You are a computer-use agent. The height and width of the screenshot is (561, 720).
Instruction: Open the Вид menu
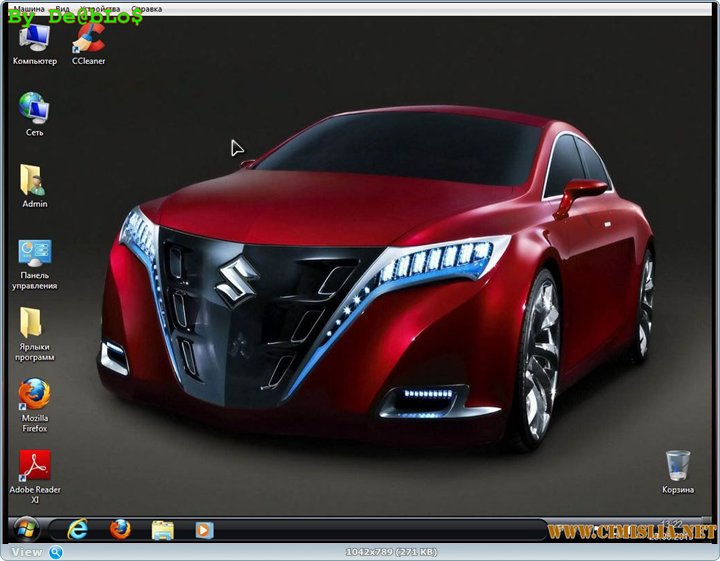(x=63, y=9)
